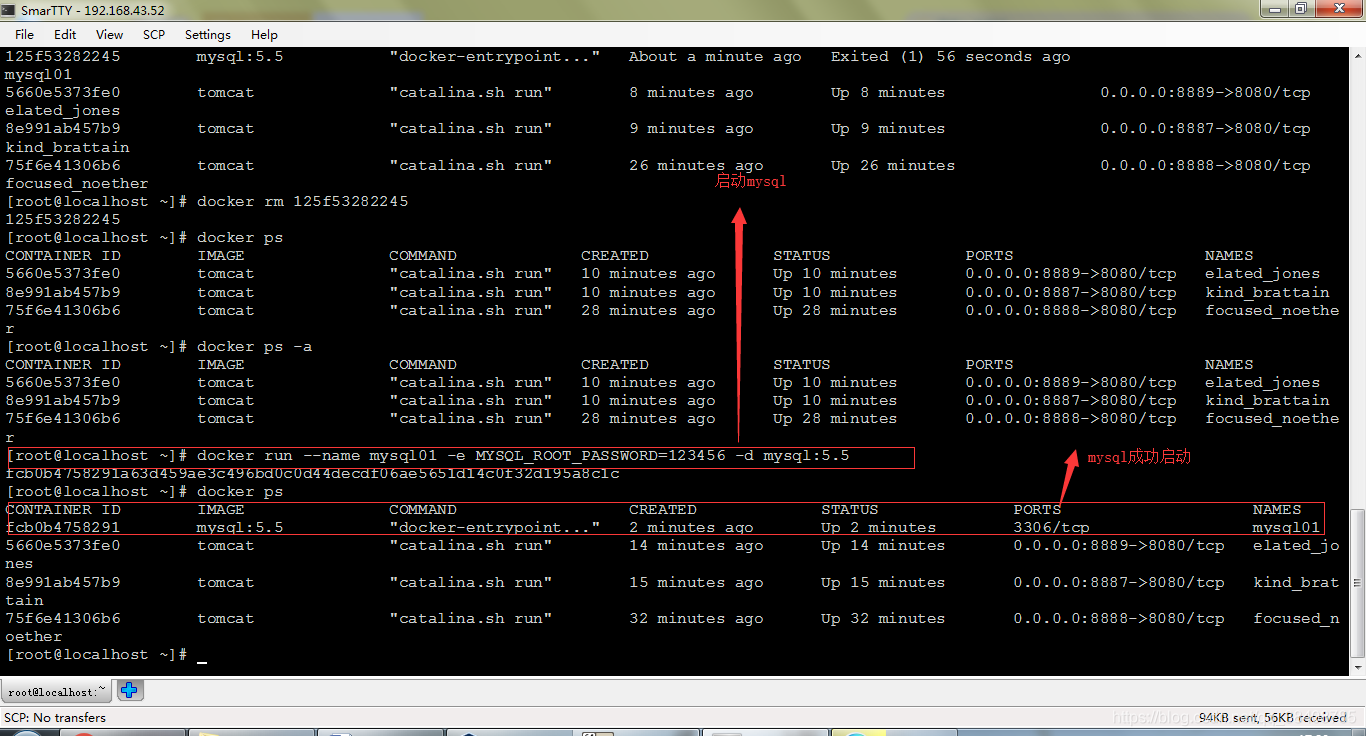This screenshot has width=1366, height=736.
Task: Click the '0.0.0.0:8887->8080/tcp' port in the '15 minutes ago' row
Action: pos(1119,582)
